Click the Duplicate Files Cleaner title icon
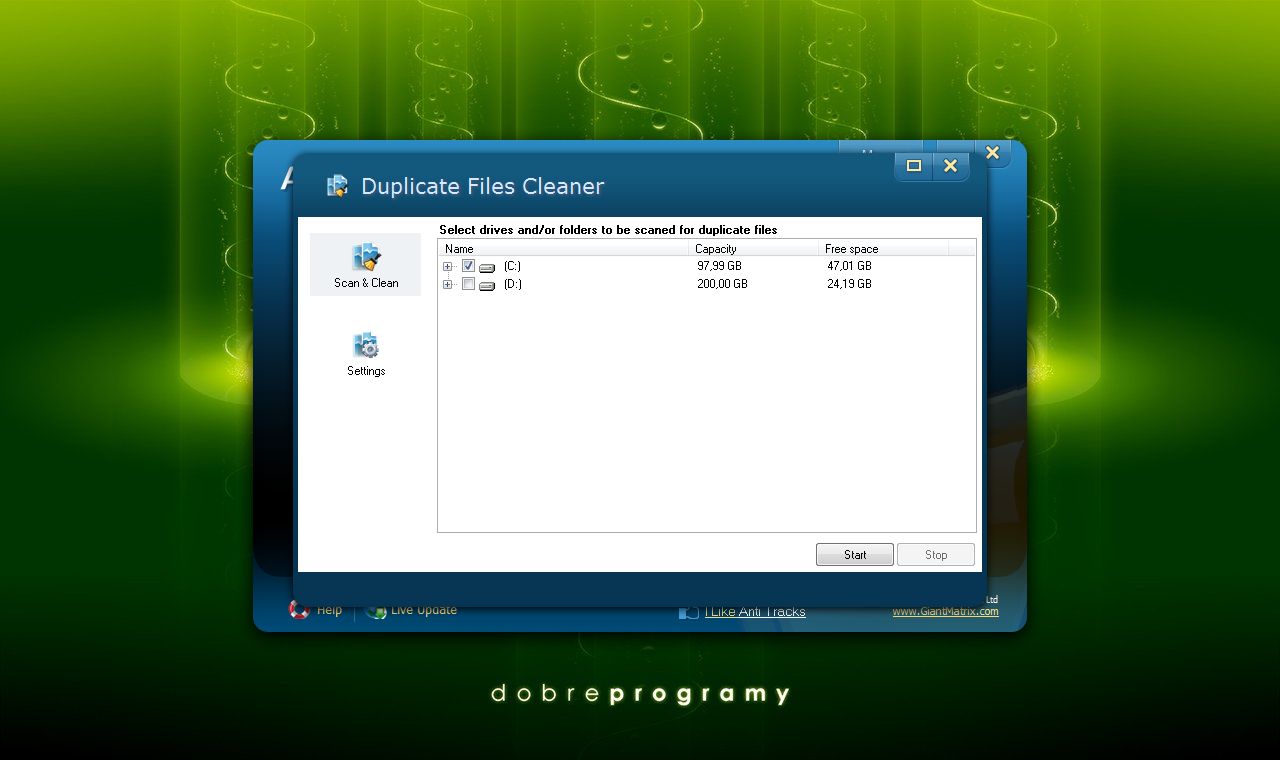This screenshot has height=760, width=1280. coord(338,186)
